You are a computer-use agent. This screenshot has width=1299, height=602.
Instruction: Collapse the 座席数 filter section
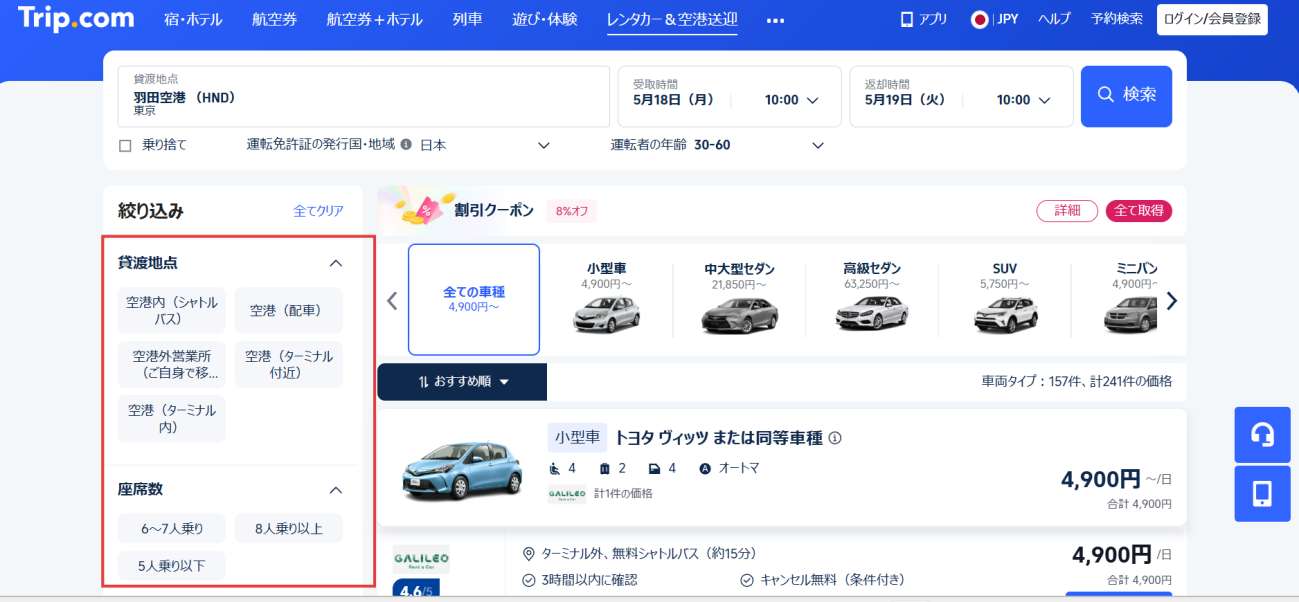336,490
